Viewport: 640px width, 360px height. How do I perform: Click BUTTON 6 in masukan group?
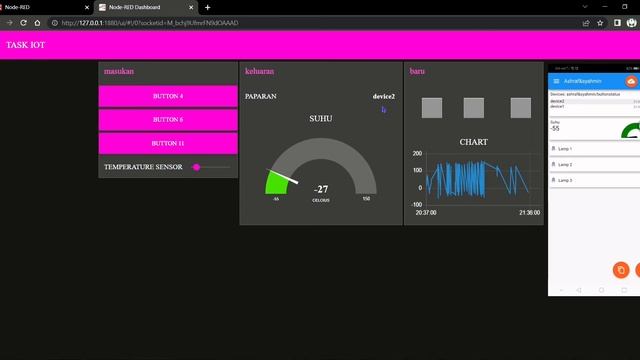(168, 120)
